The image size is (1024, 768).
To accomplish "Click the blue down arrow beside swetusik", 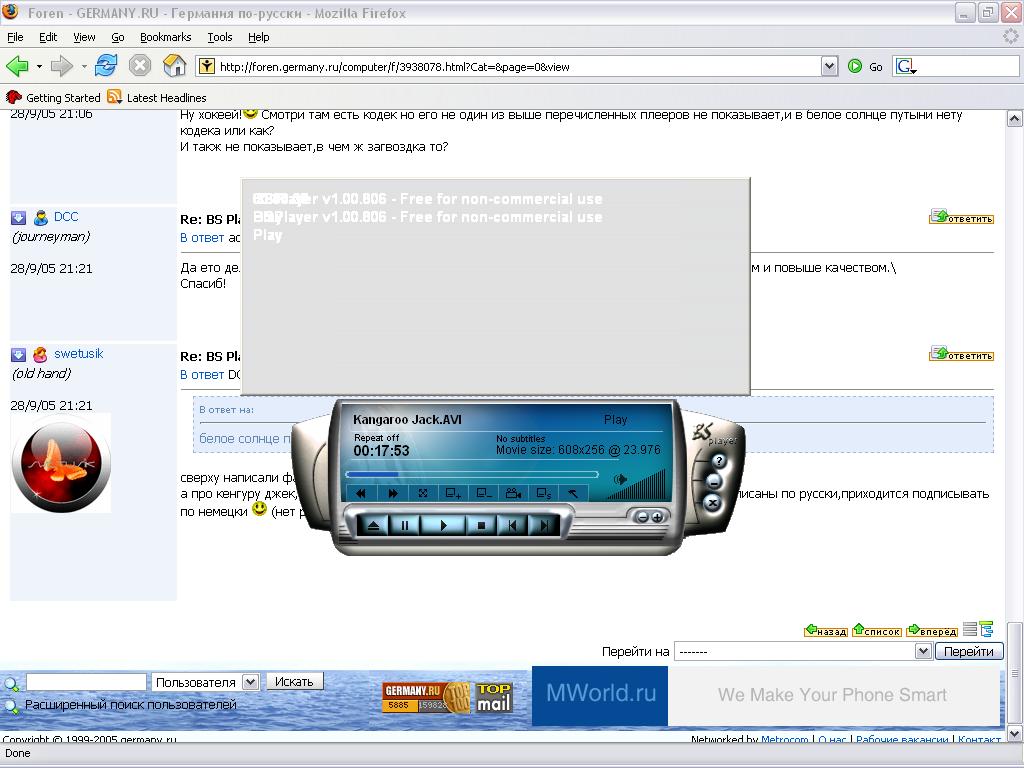I will click(18, 355).
